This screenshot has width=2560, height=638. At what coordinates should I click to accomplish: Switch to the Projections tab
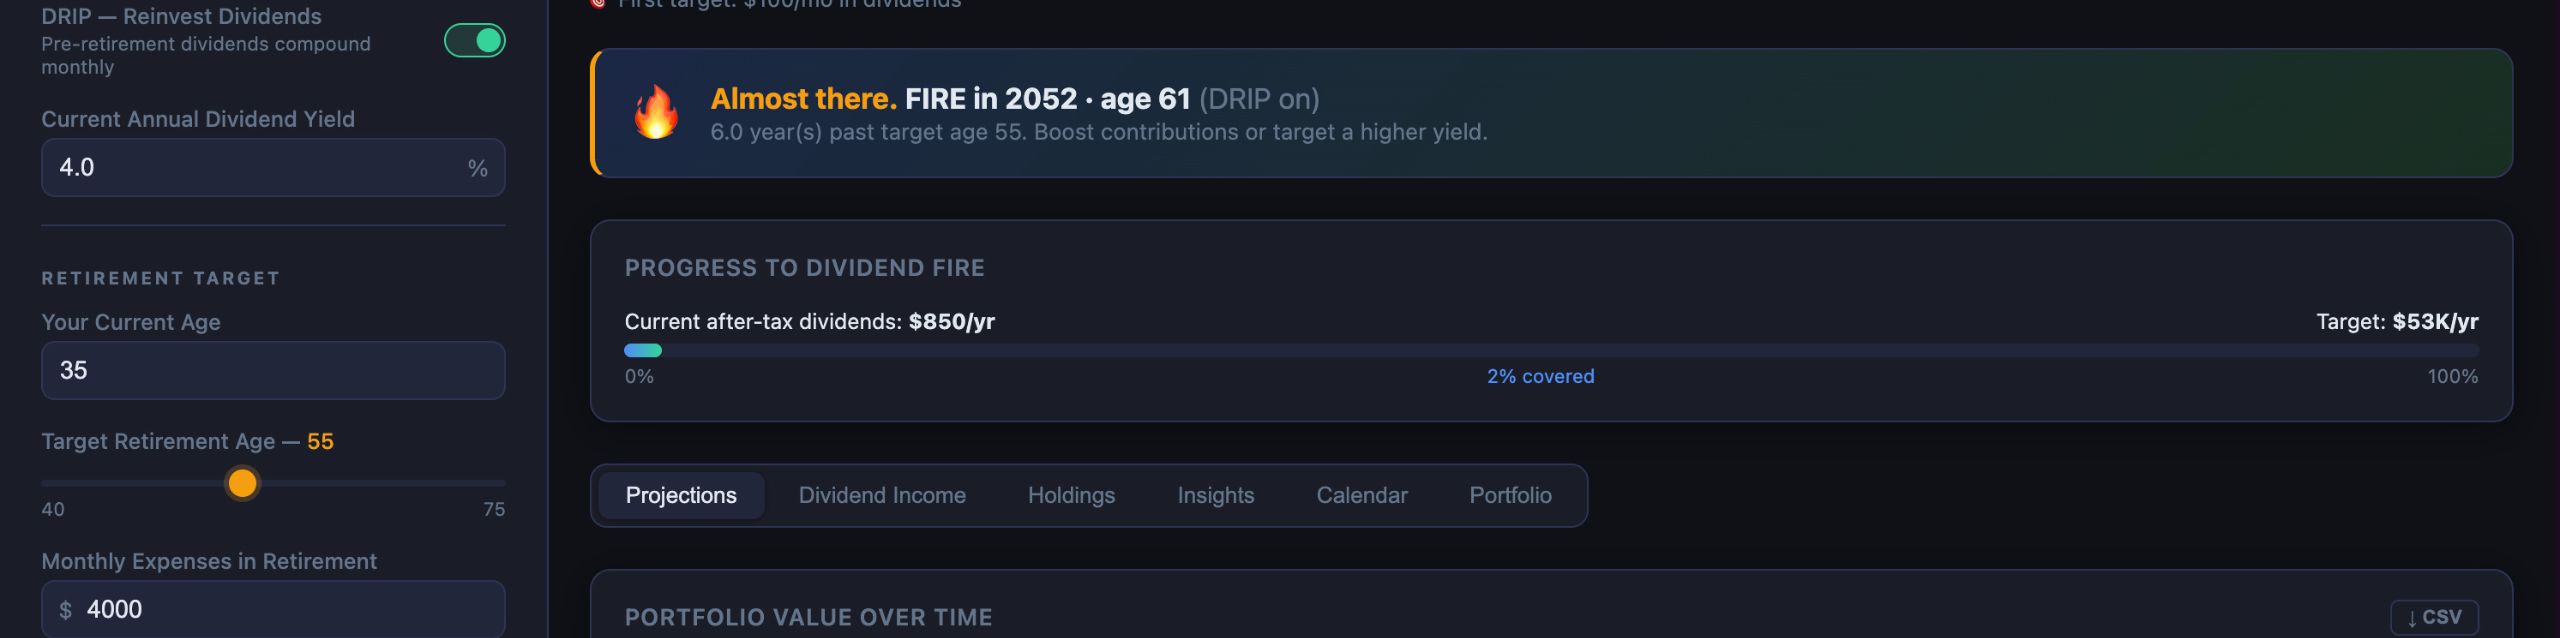pos(681,495)
